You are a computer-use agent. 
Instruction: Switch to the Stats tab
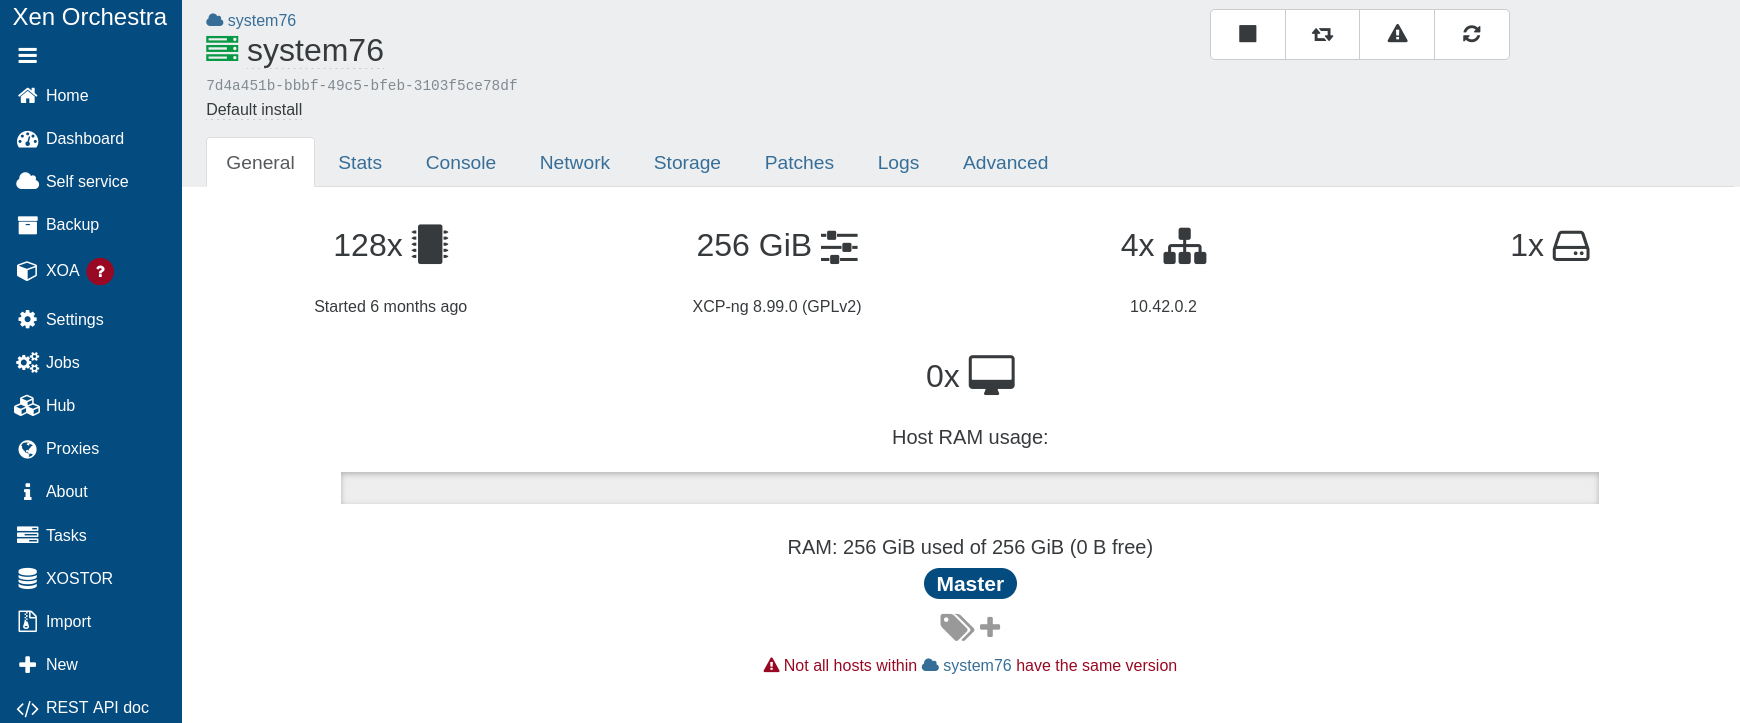(360, 163)
